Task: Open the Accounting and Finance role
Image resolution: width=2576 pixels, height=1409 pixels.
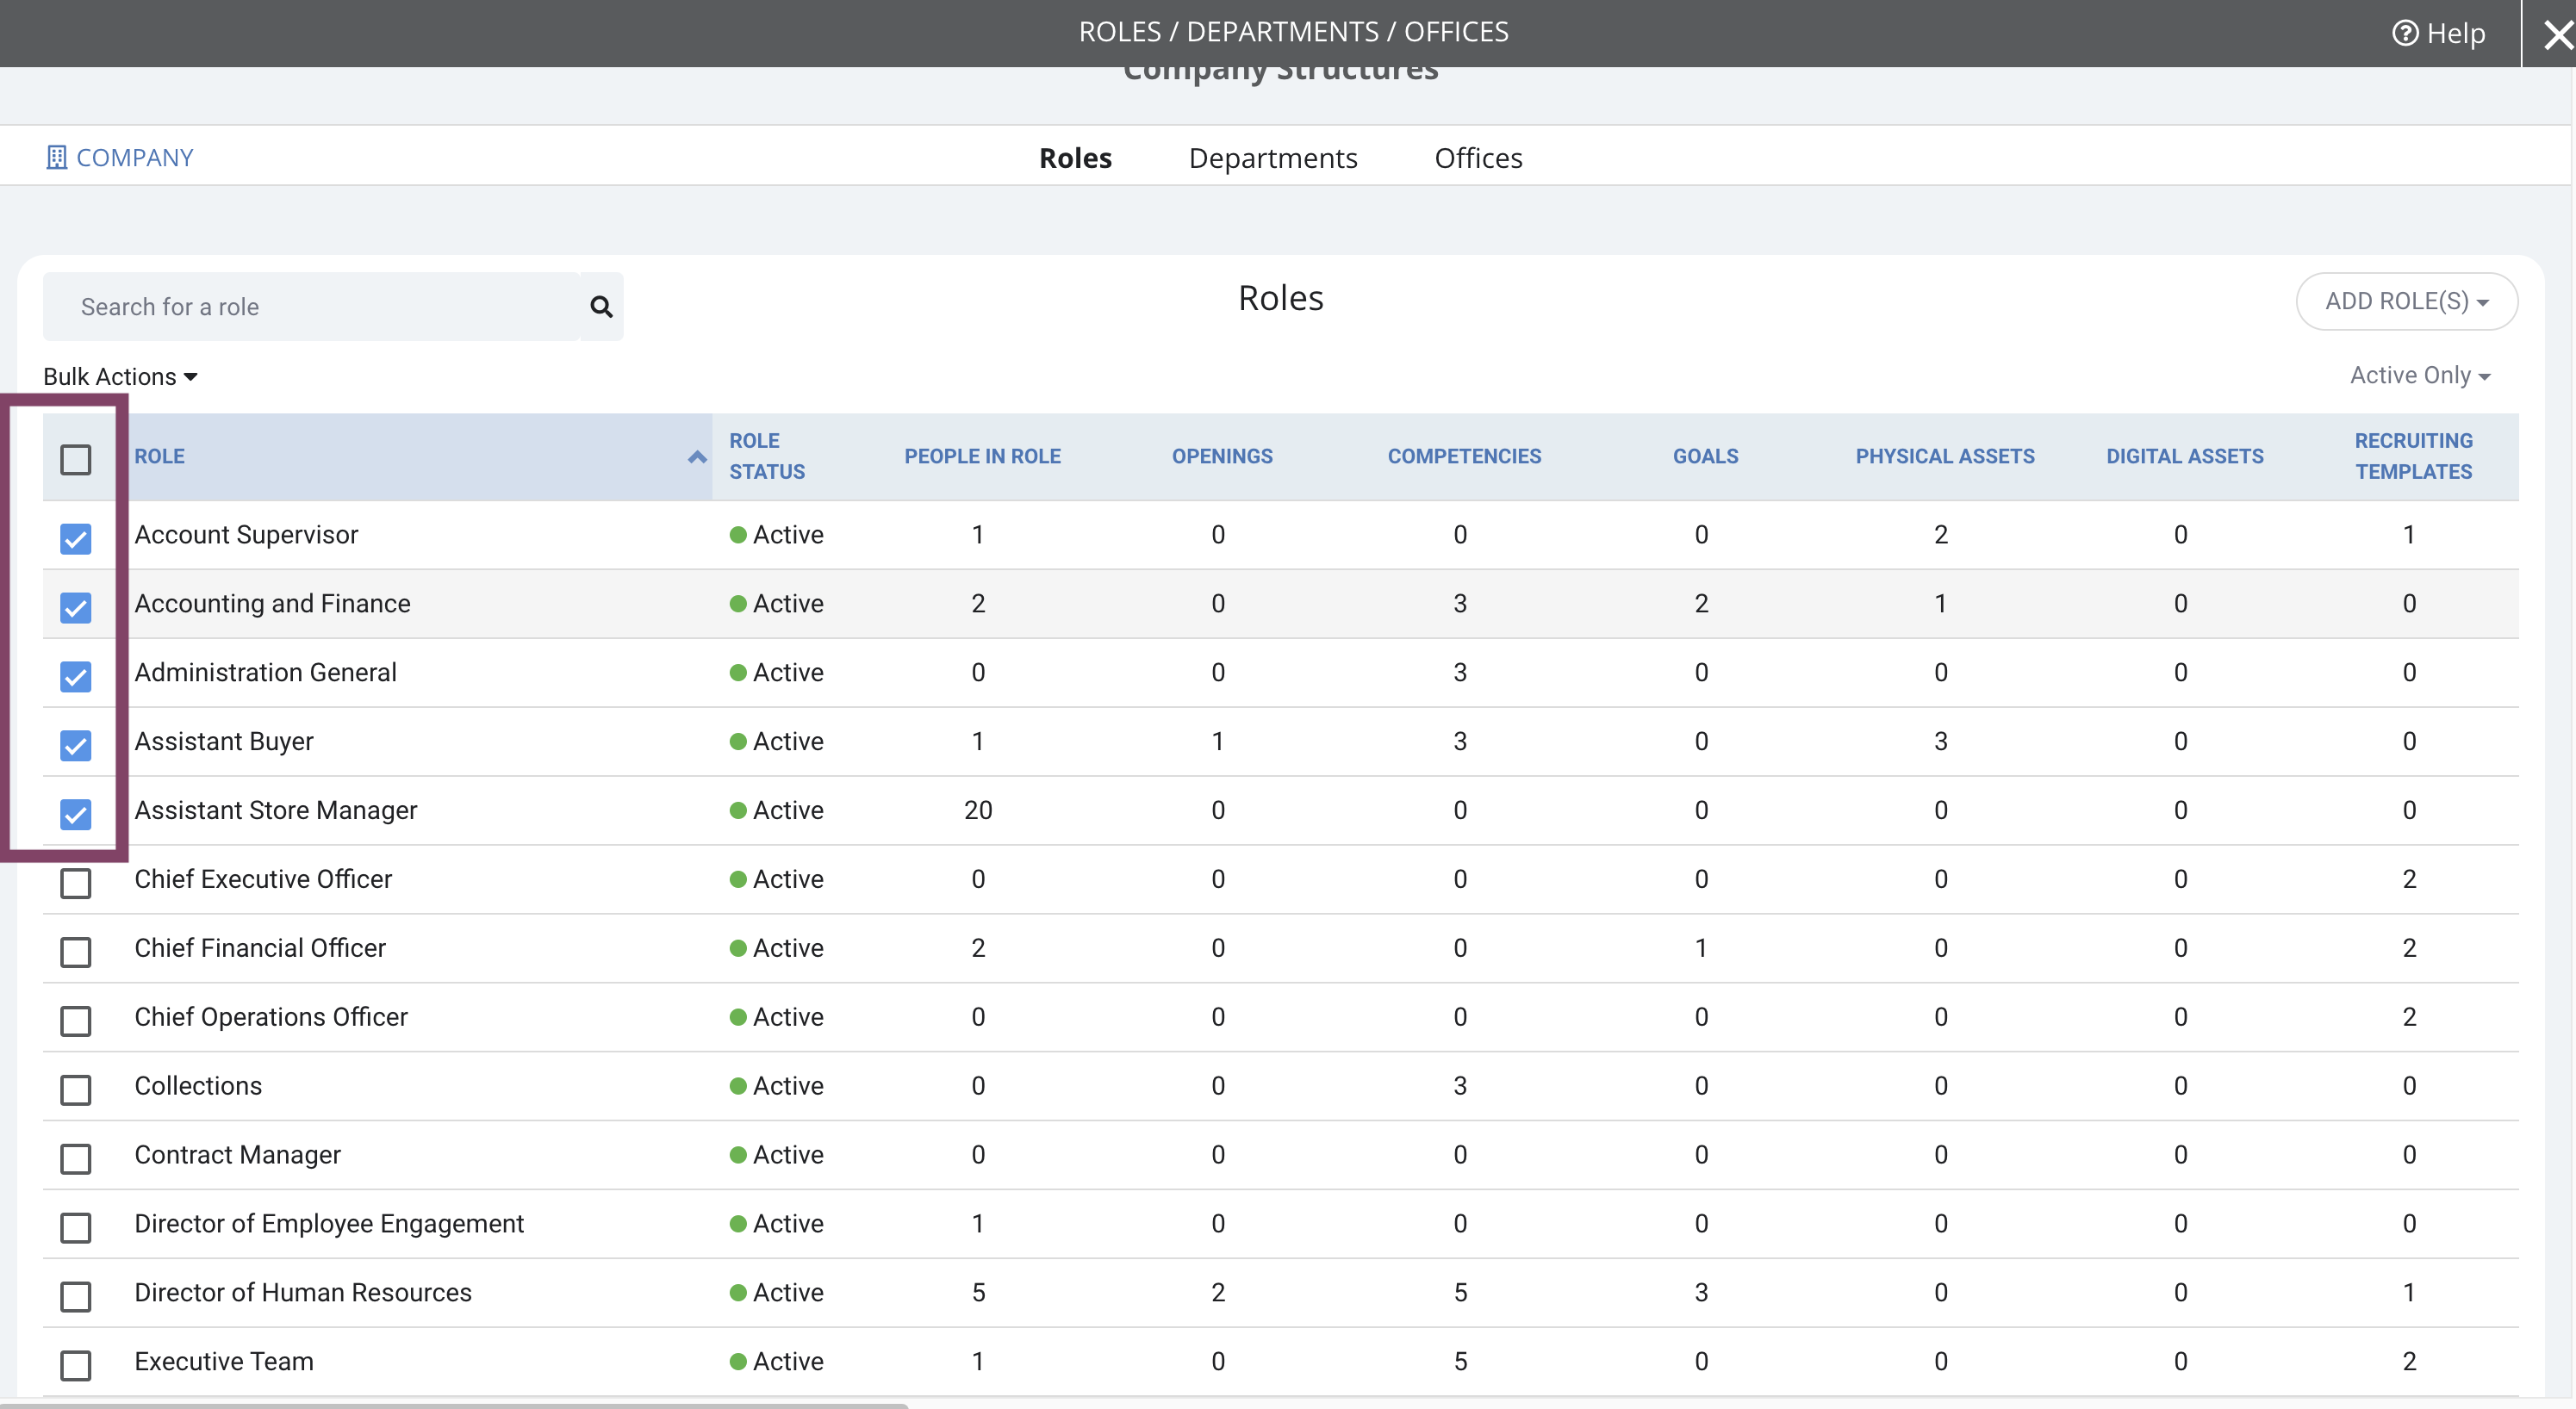Action: click(272, 603)
